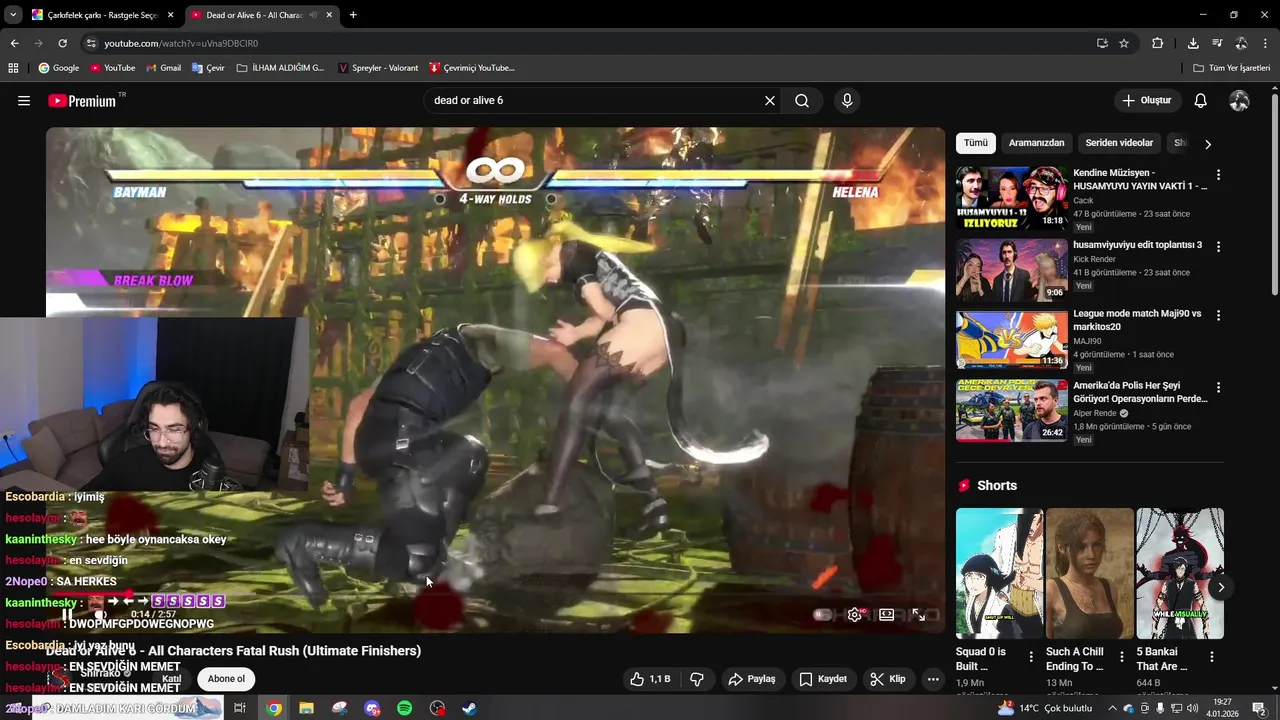1280x720 pixels.
Task: Enter fullscreen on the video player
Action: 919,615
